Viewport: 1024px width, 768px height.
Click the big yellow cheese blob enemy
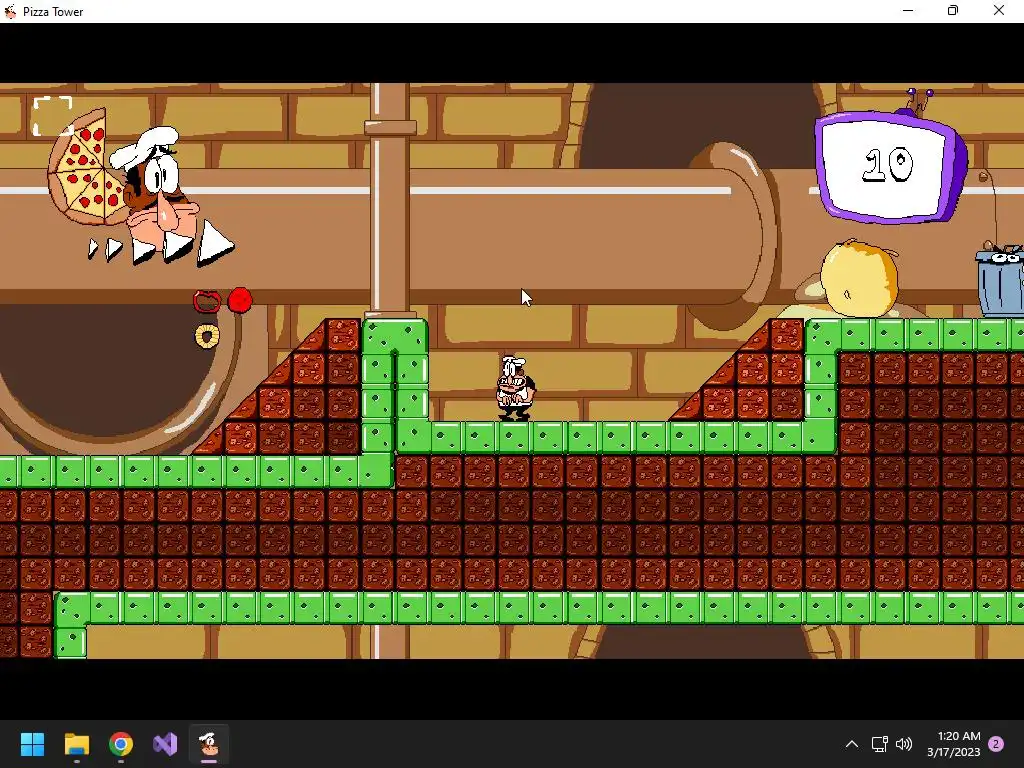click(858, 279)
